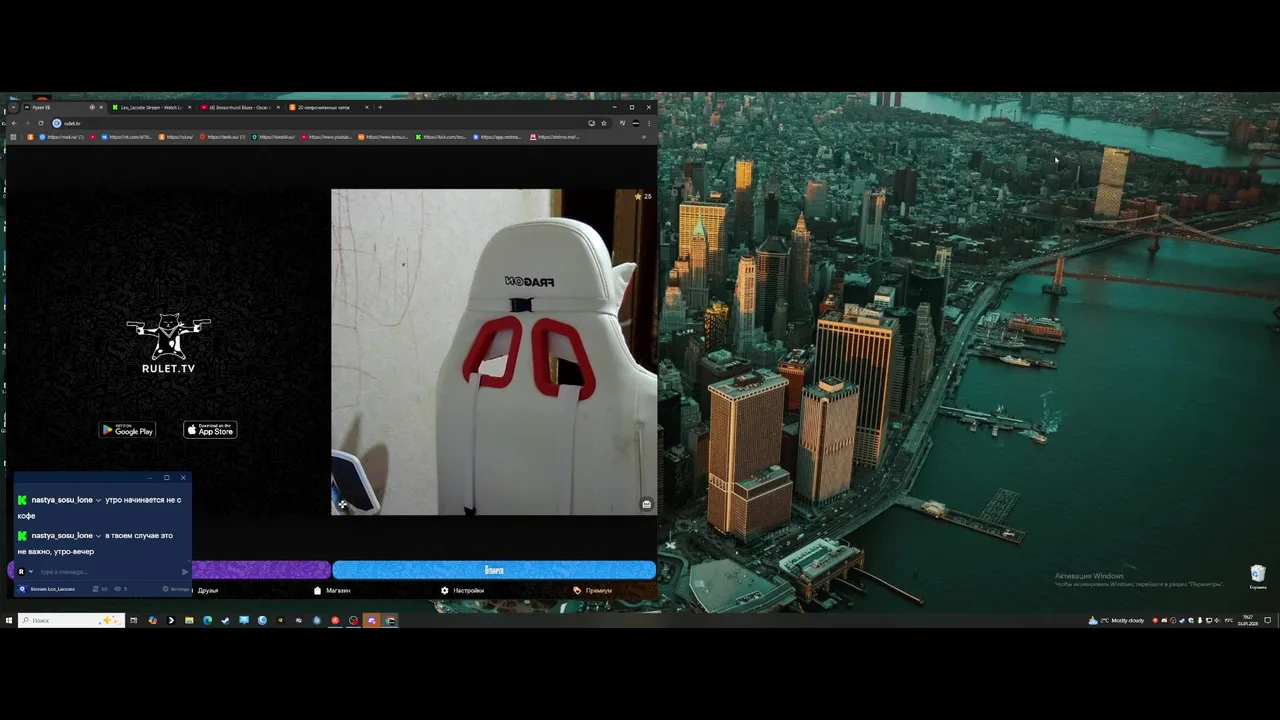Open the app.restream bookmark
1280x720 pixels.
click(498, 137)
